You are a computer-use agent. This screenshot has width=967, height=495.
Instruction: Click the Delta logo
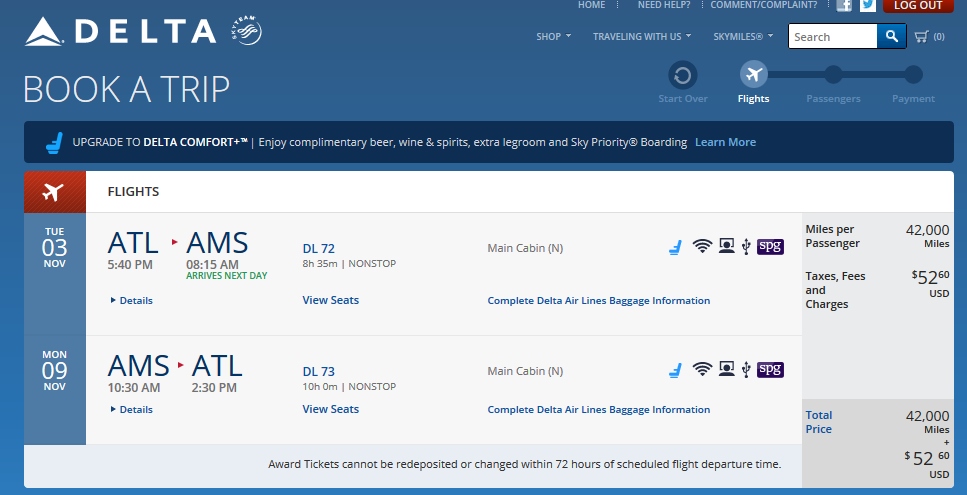click(120, 31)
